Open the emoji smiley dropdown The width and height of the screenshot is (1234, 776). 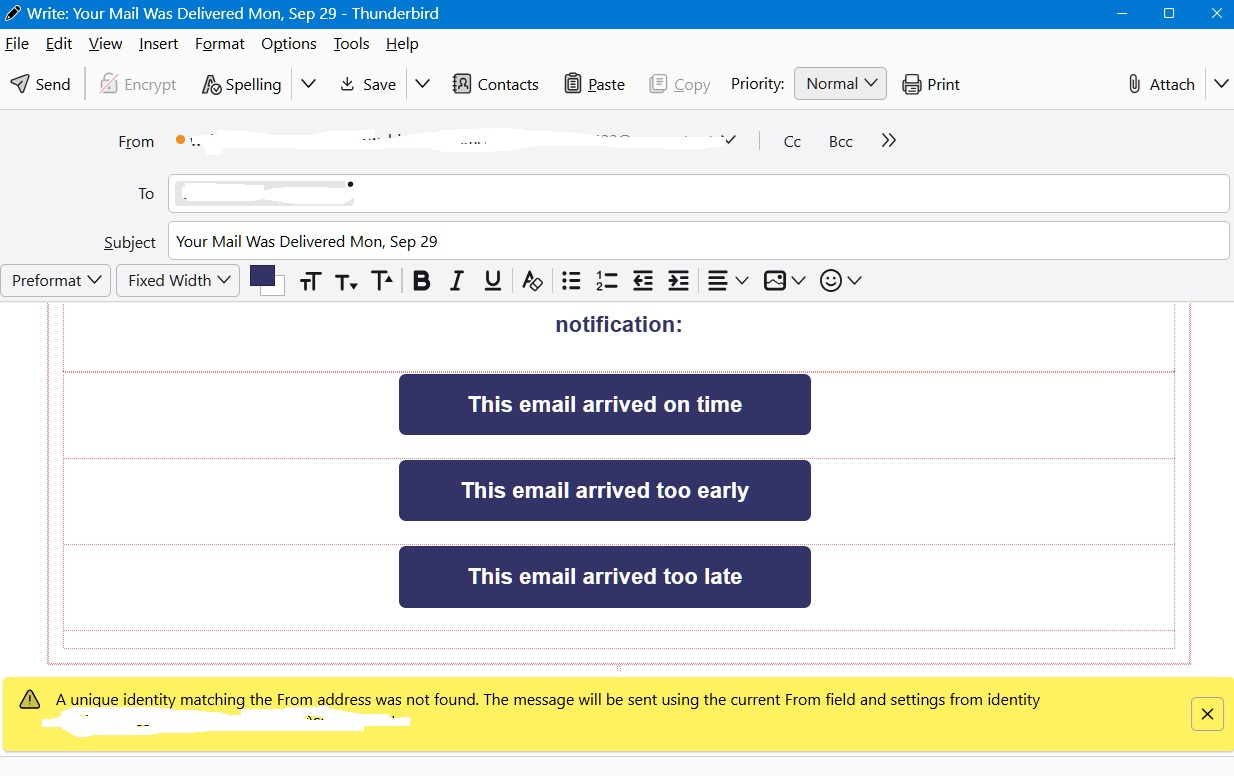point(841,281)
